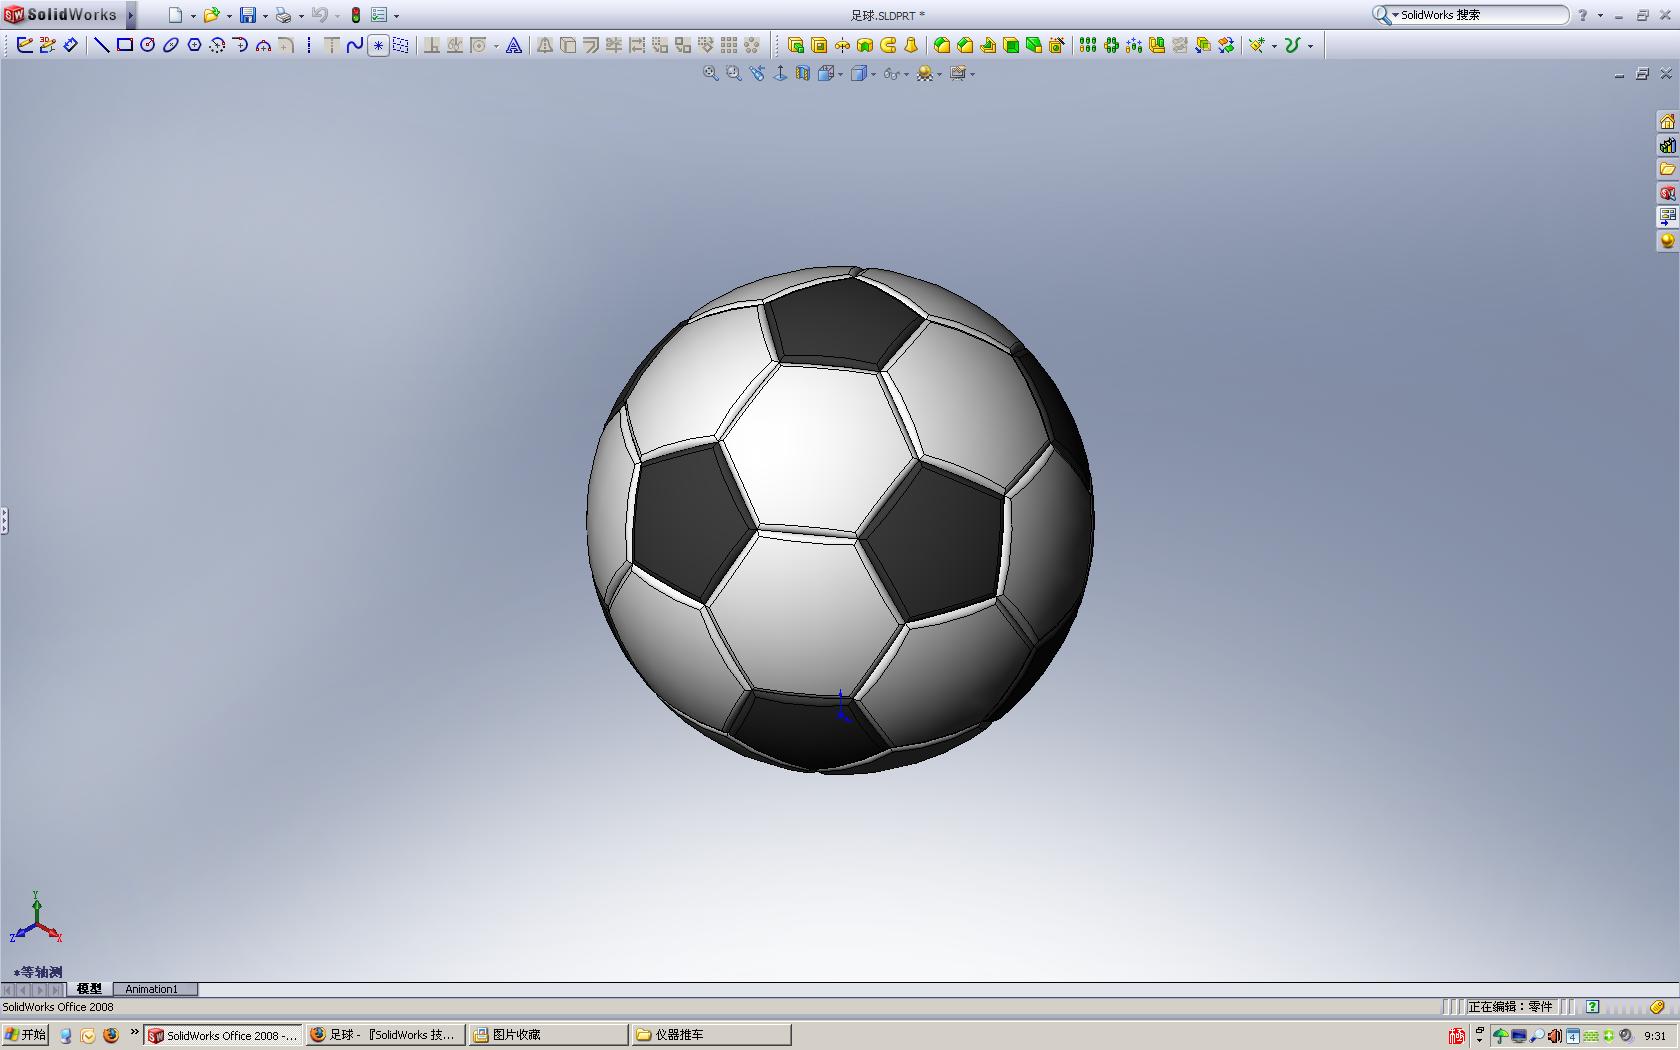
Task: Open the Help question mark menu
Action: click(1582, 15)
